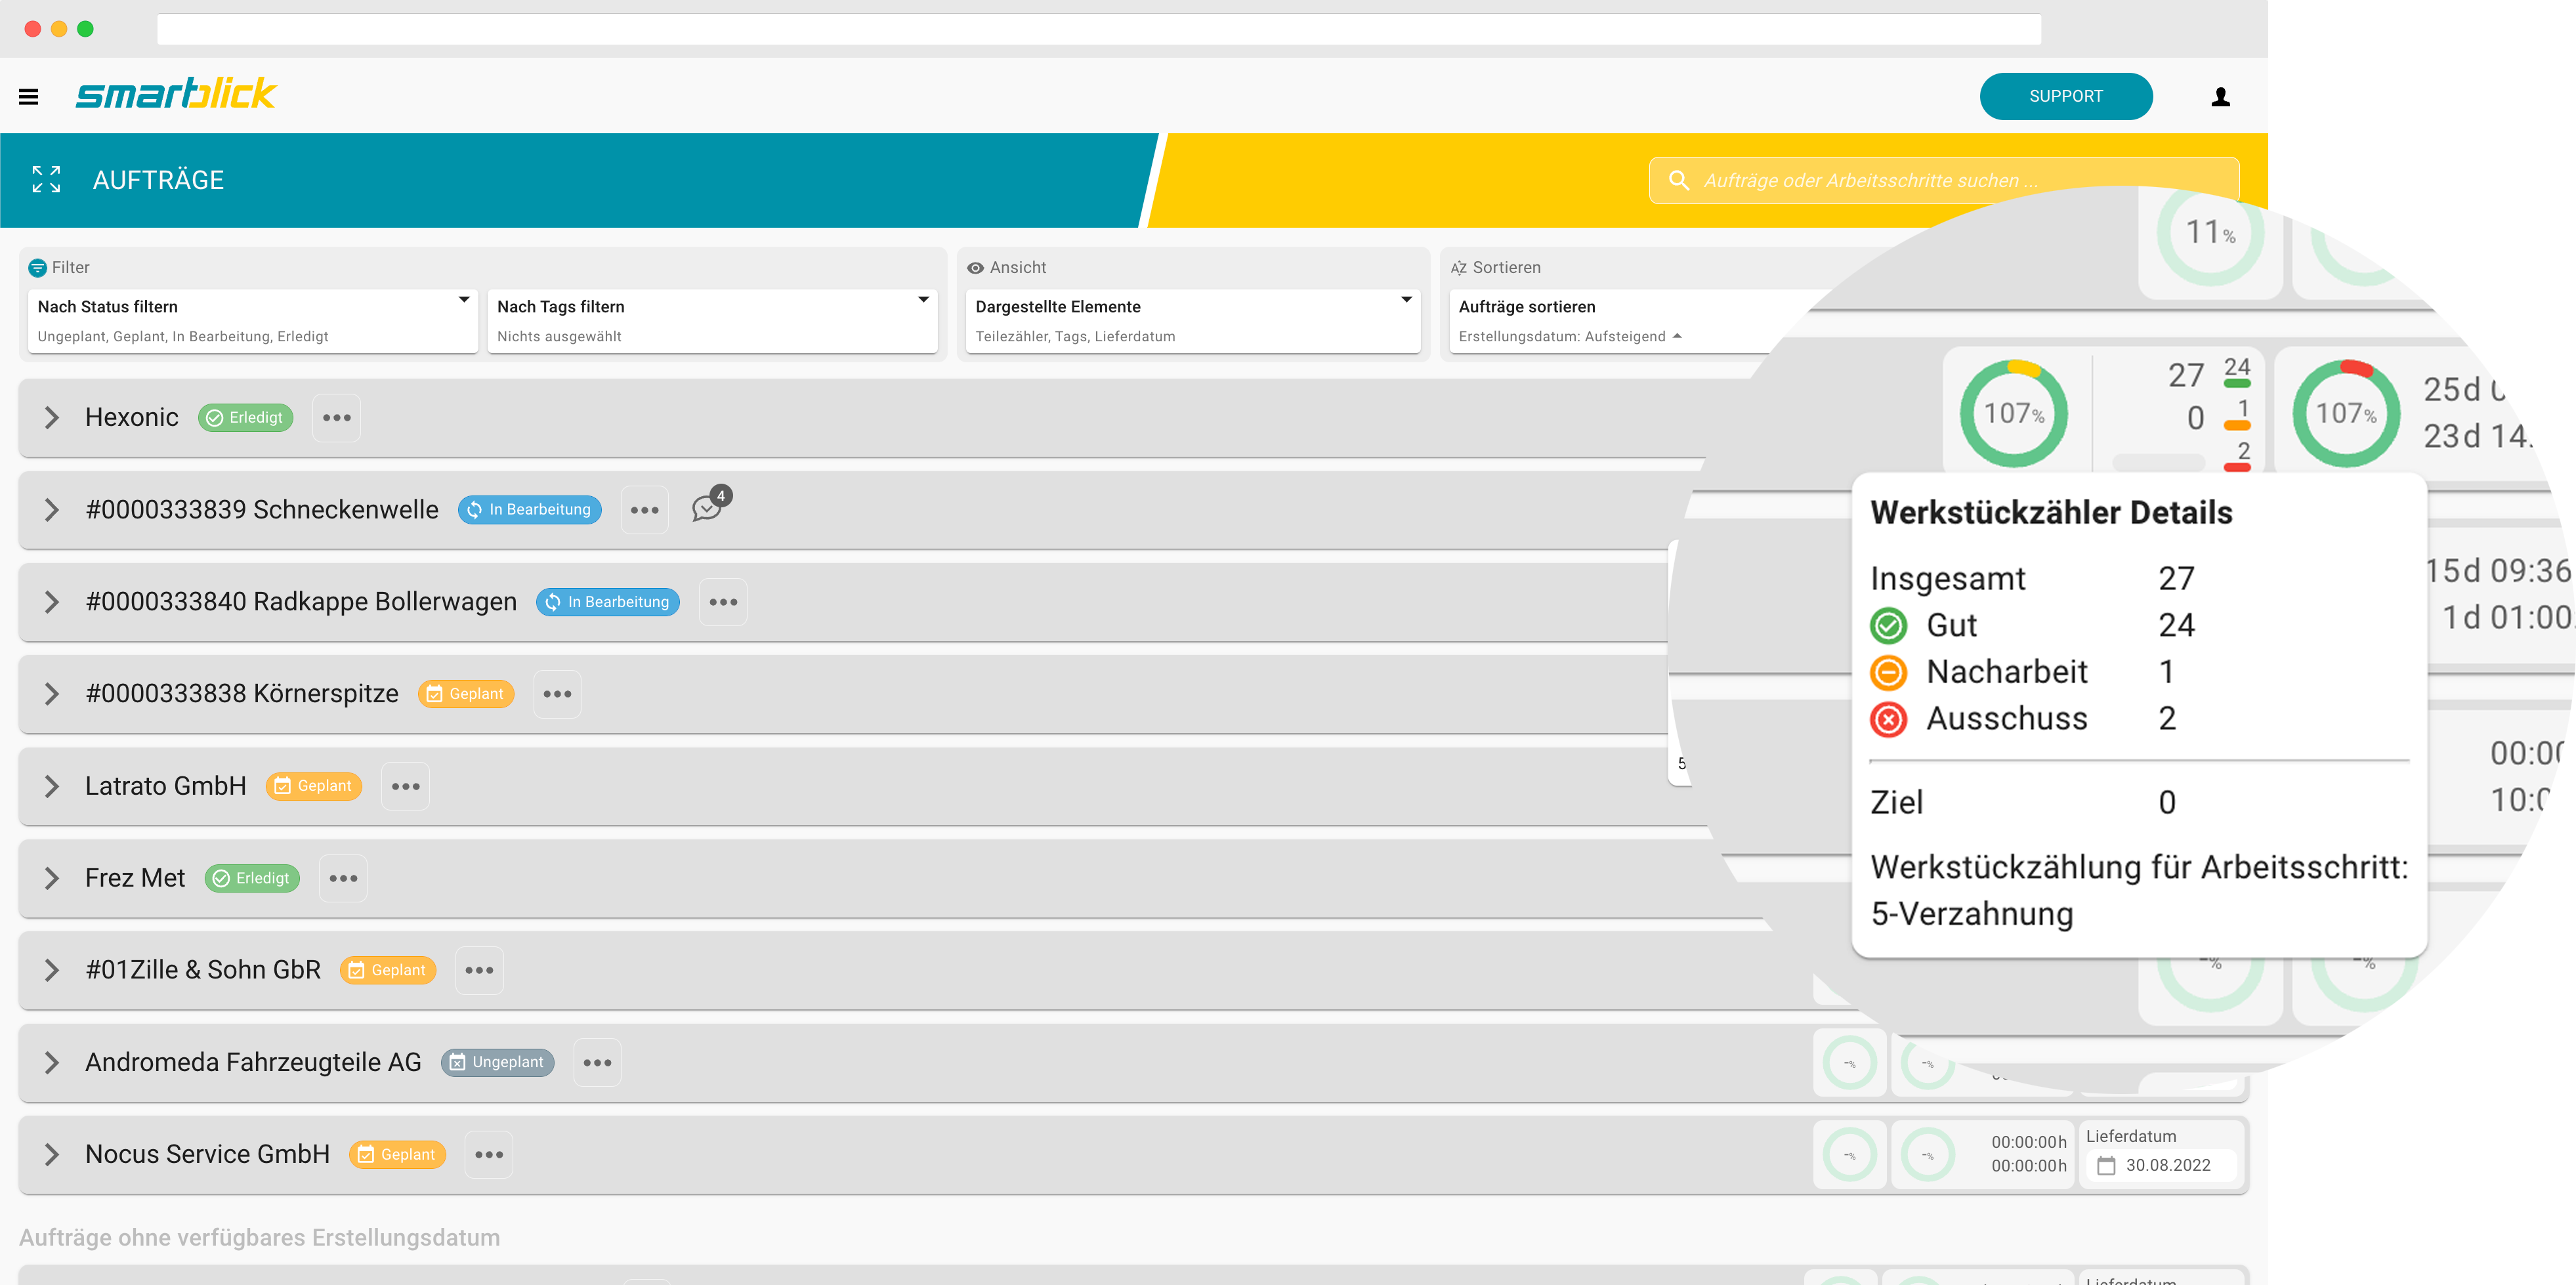Expand the Nocus Service GmbH row
This screenshot has width=2576, height=1285.
(x=51, y=1154)
